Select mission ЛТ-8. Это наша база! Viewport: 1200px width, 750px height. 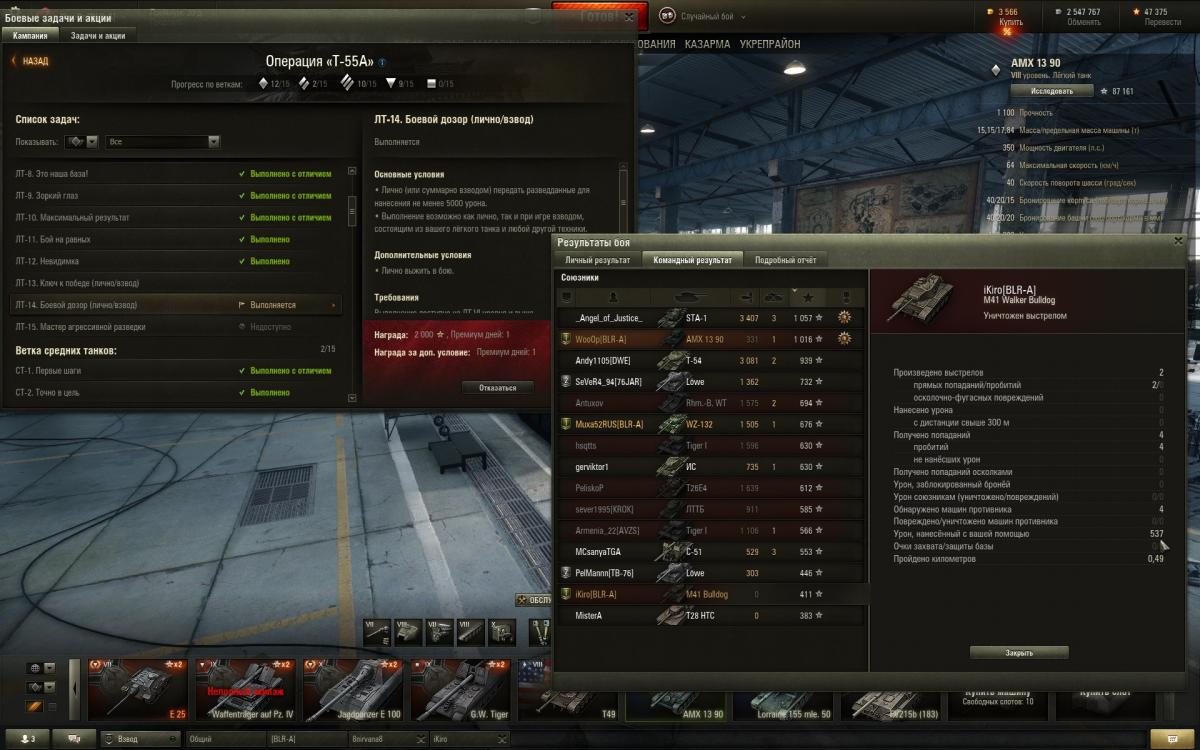[176, 173]
